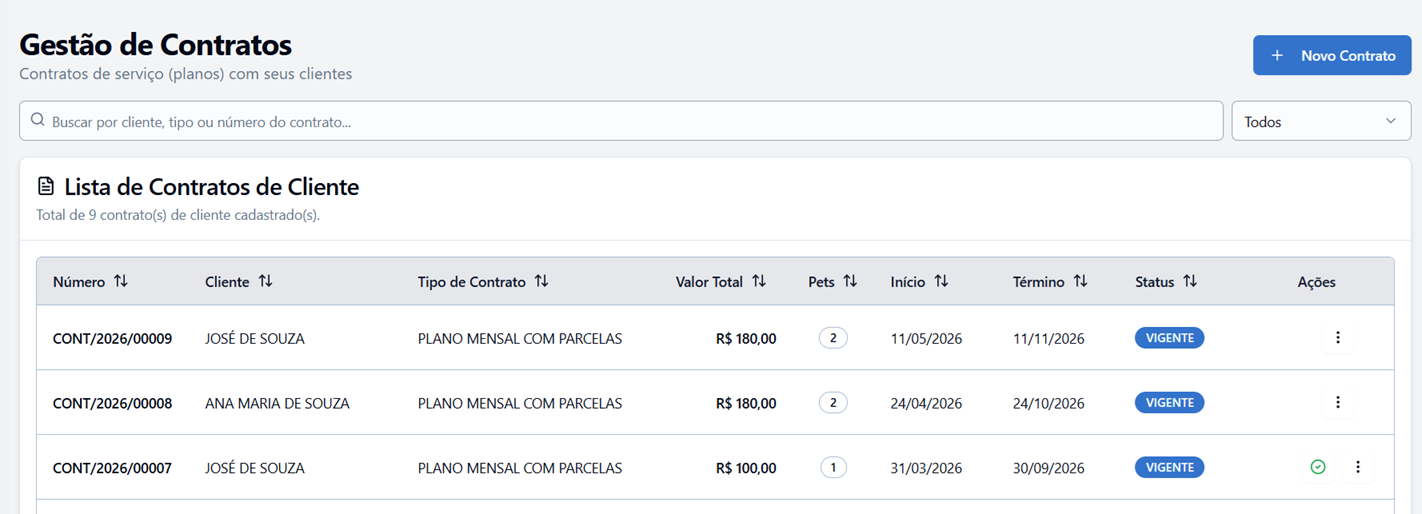1422x514 pixels.
Task: Click the Pets column header label
Action: point(821,282)
